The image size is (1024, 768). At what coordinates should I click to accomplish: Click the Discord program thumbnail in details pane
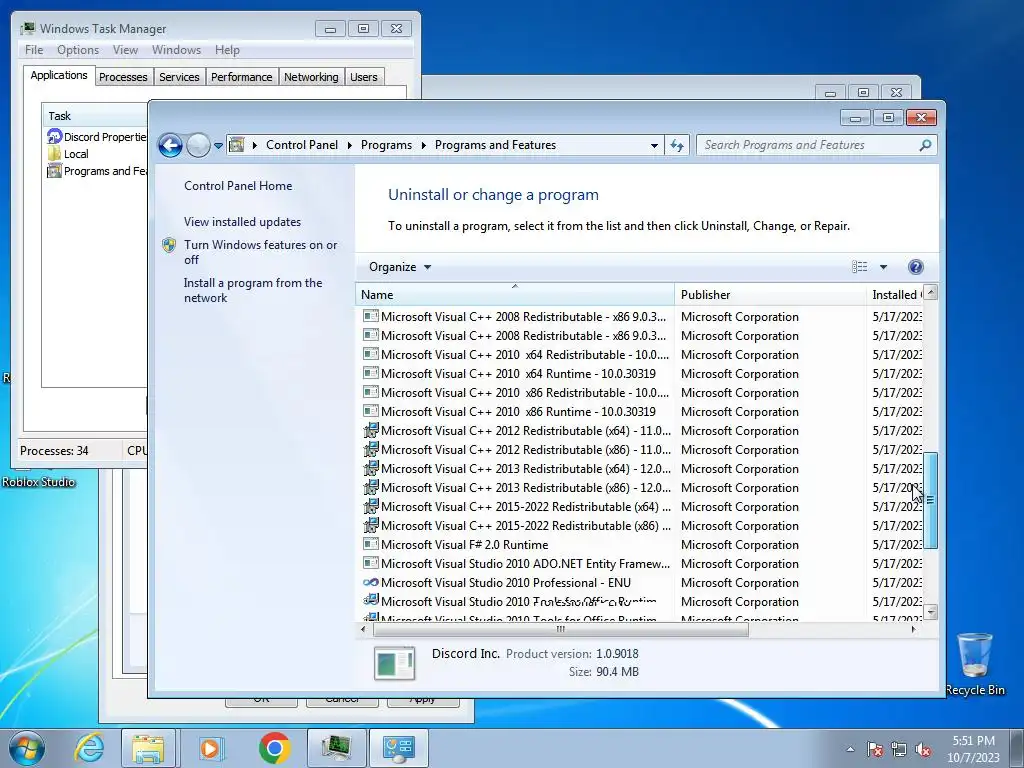tap(394, 663)
